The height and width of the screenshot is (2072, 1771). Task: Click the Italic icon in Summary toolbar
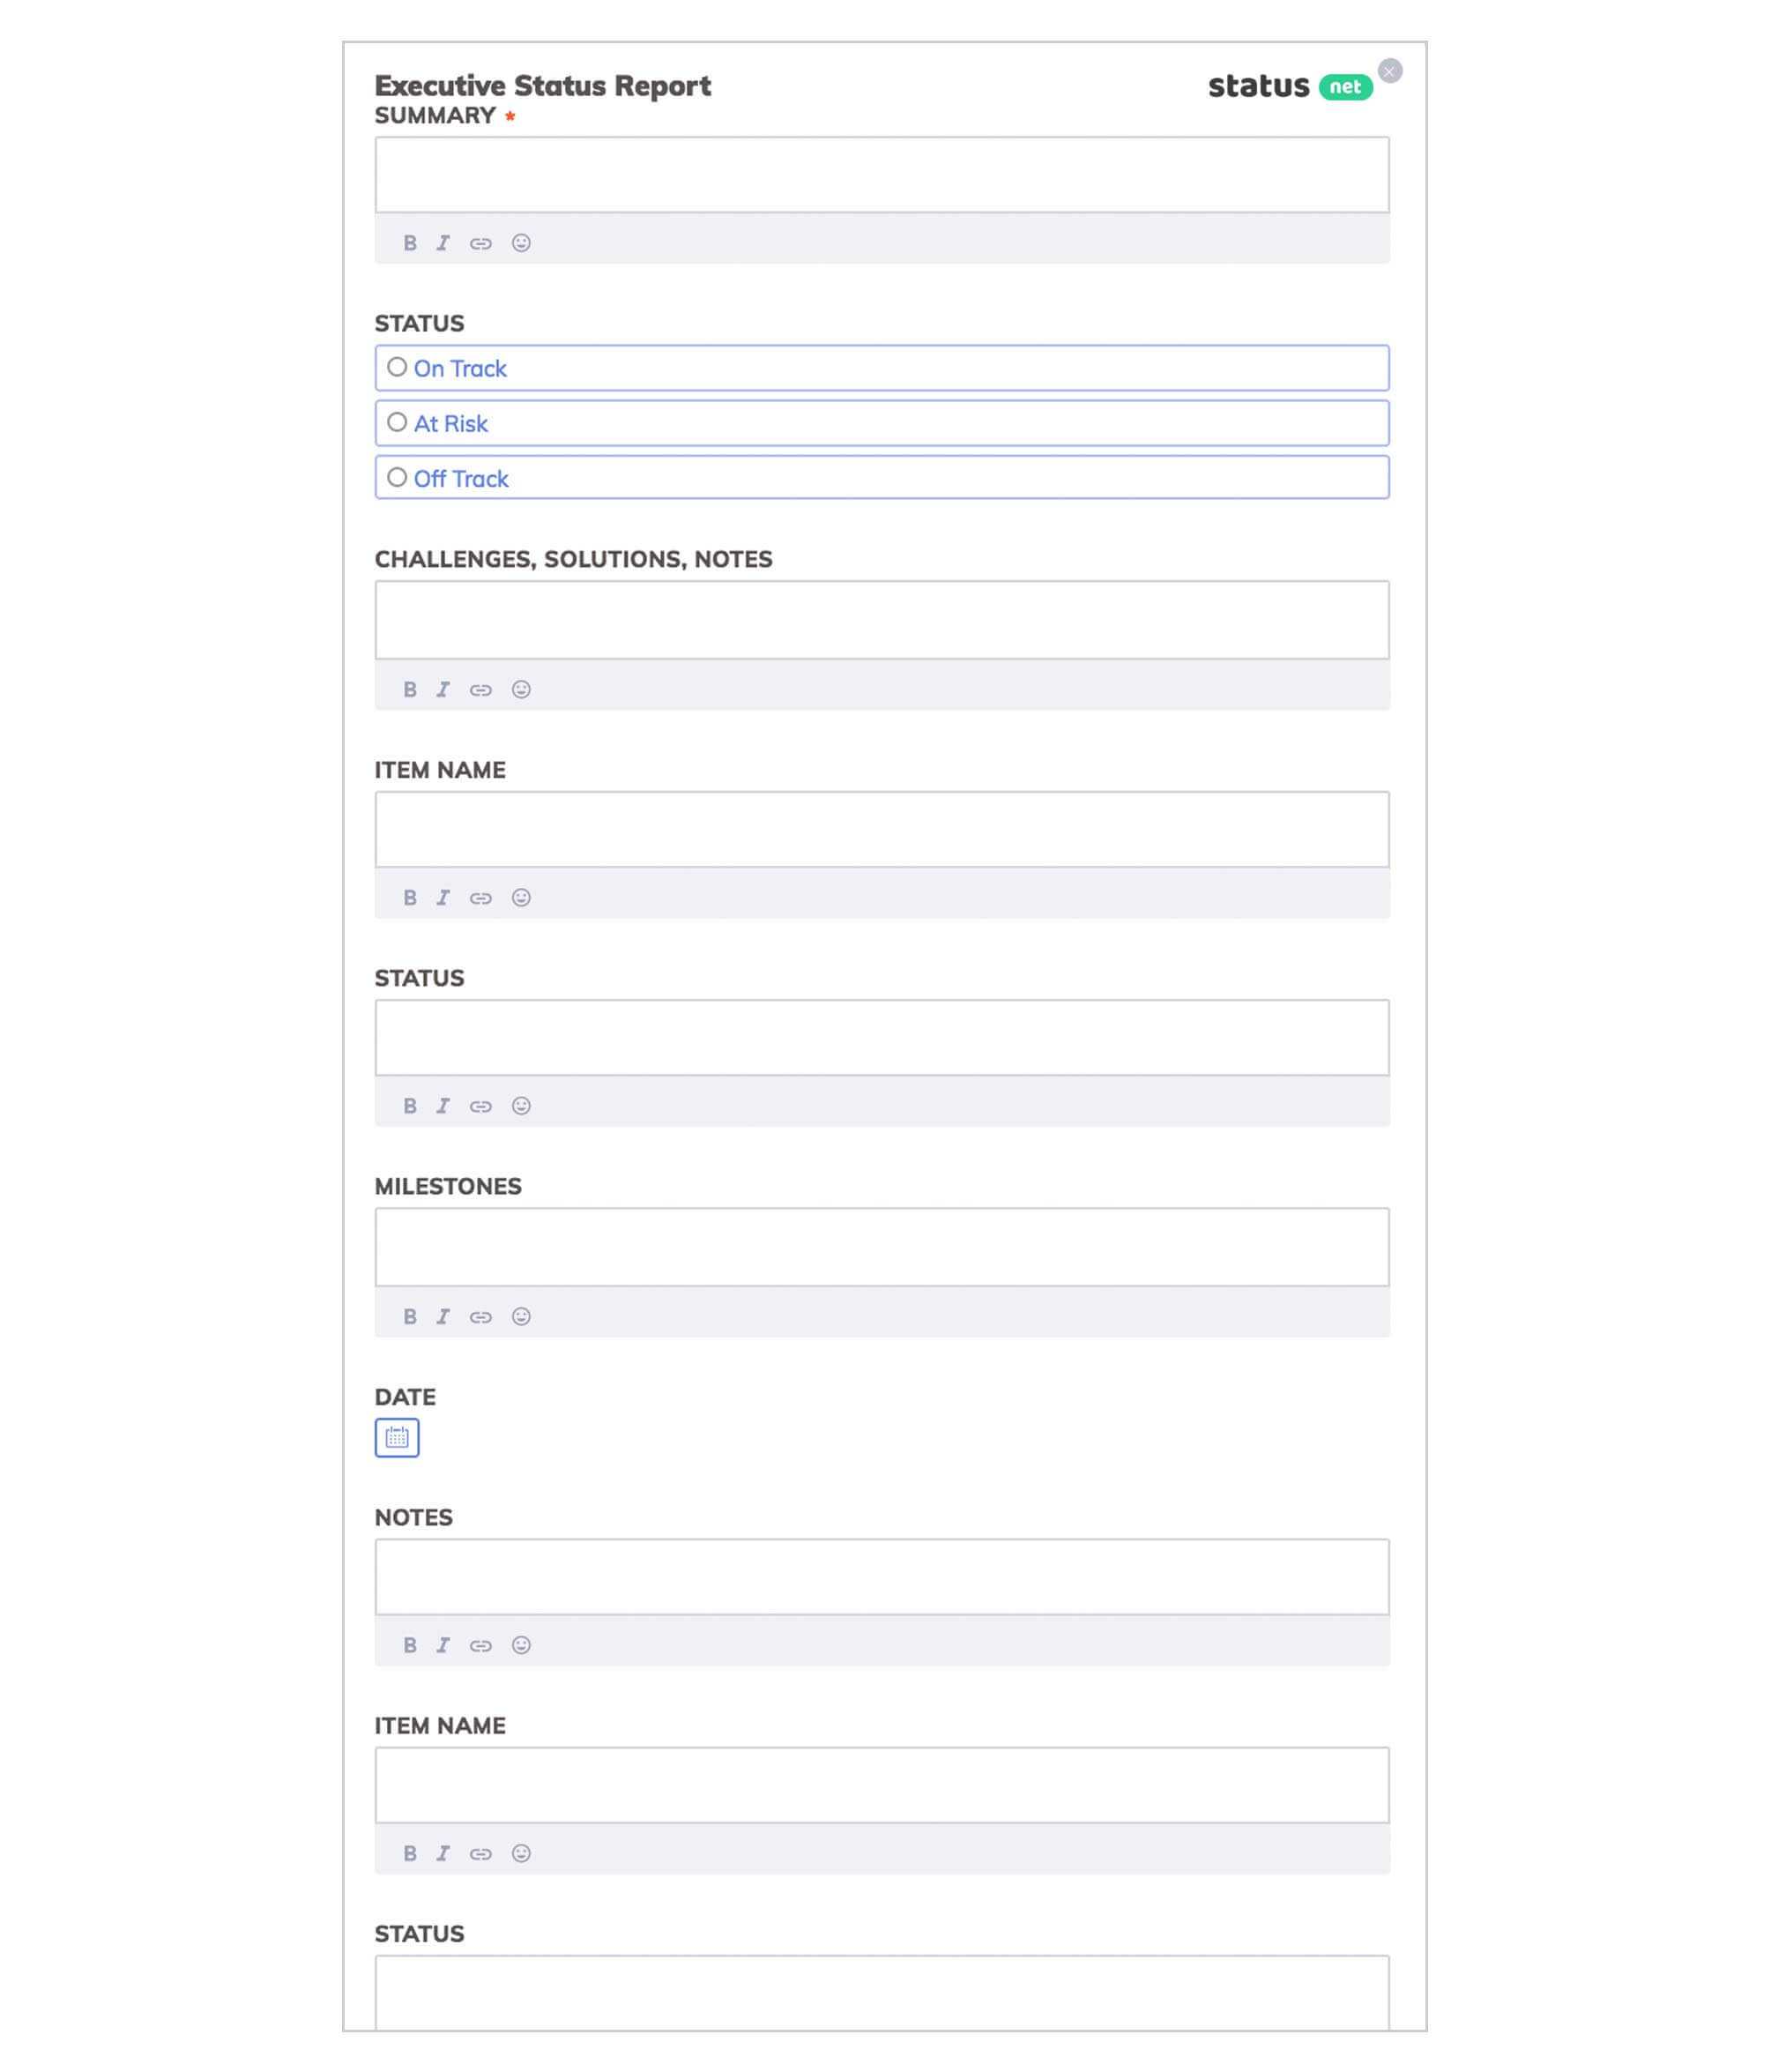point(443,242)
